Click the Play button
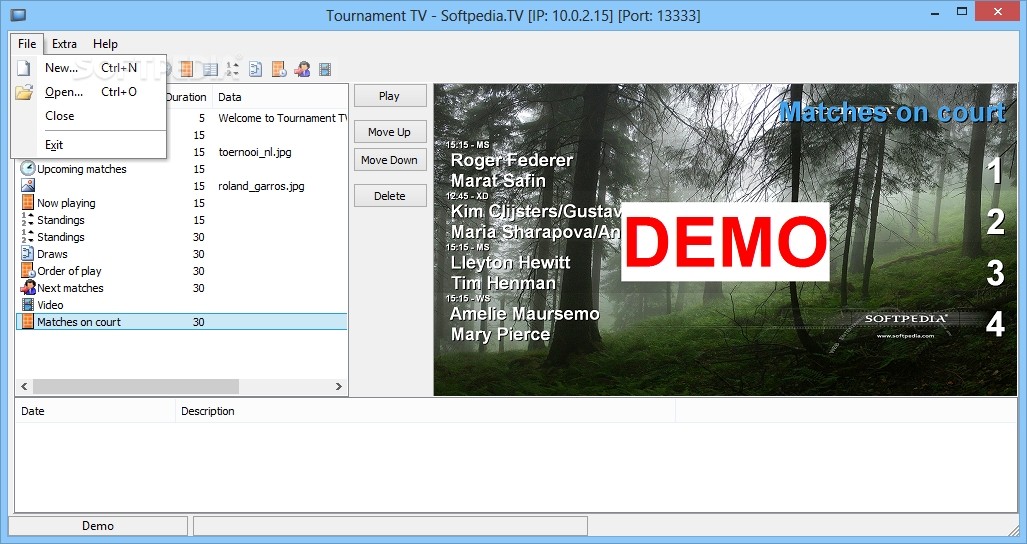This screenshot has width=1027, height=544. click(x=390, y=96)
